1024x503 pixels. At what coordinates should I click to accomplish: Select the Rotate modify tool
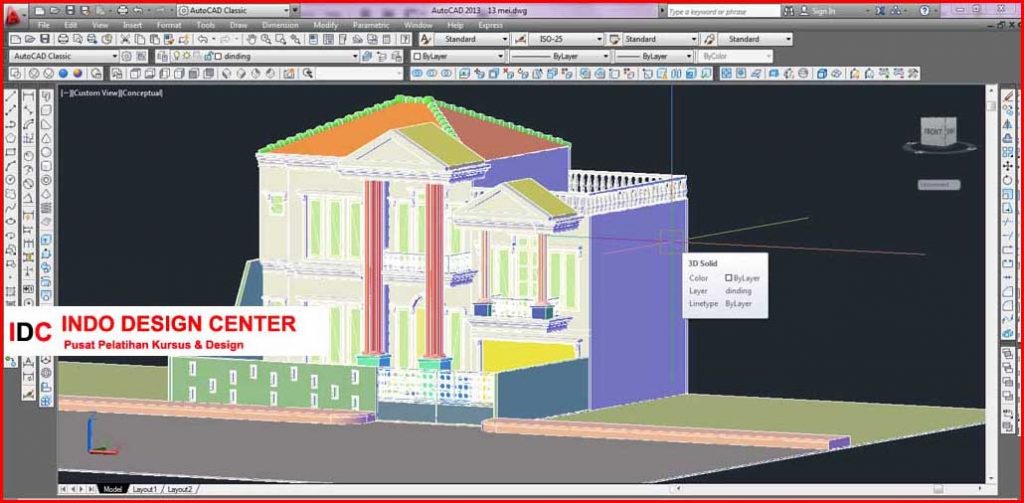[1009, 180]
